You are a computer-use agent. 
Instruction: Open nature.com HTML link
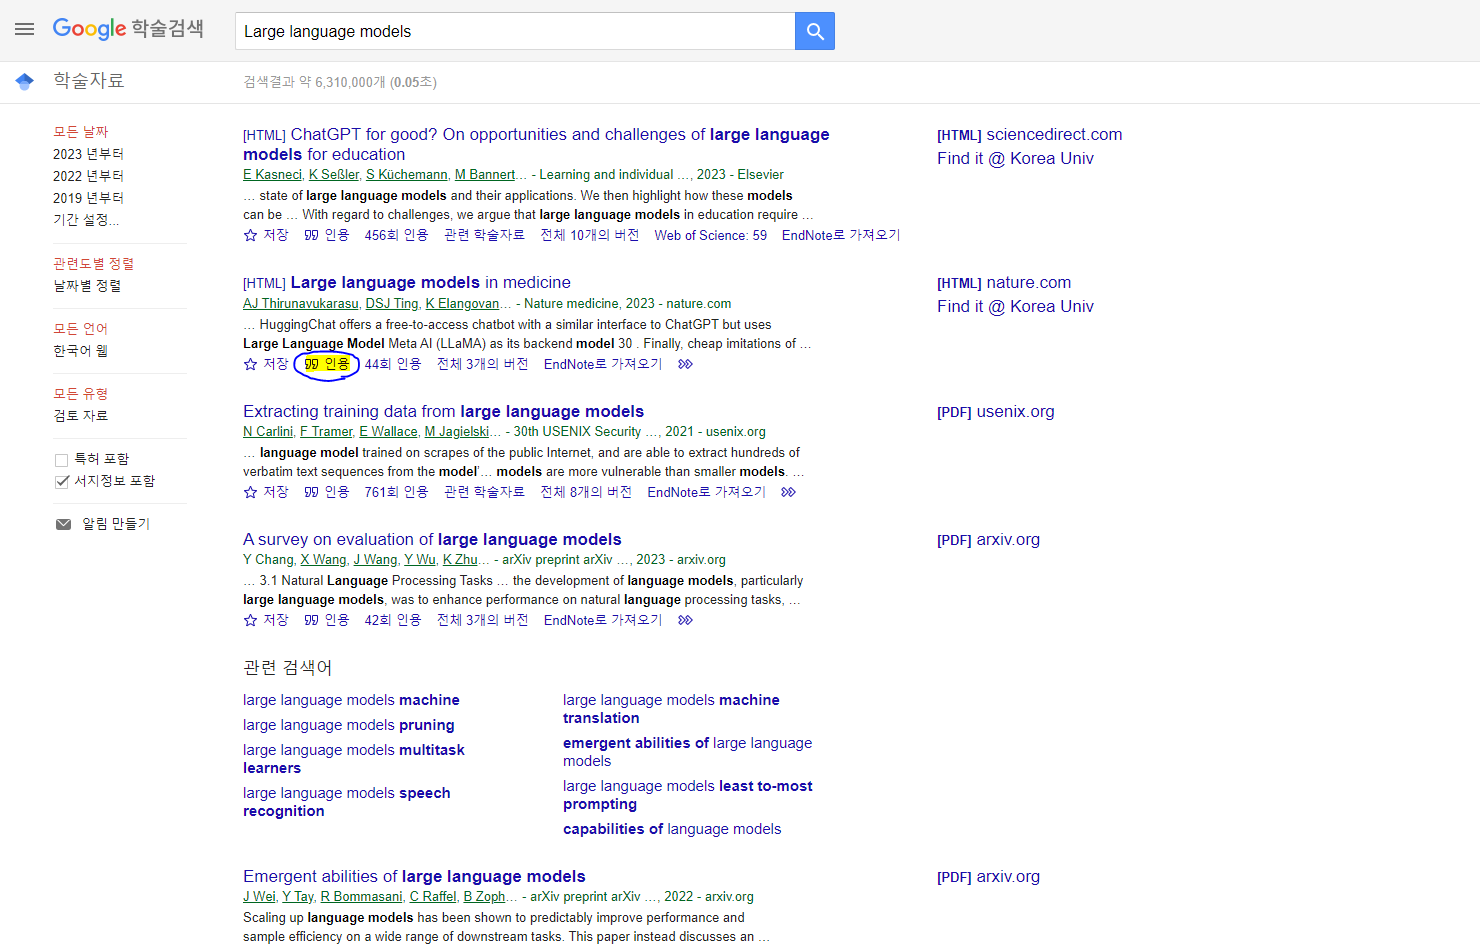(x=1004, y=282)
